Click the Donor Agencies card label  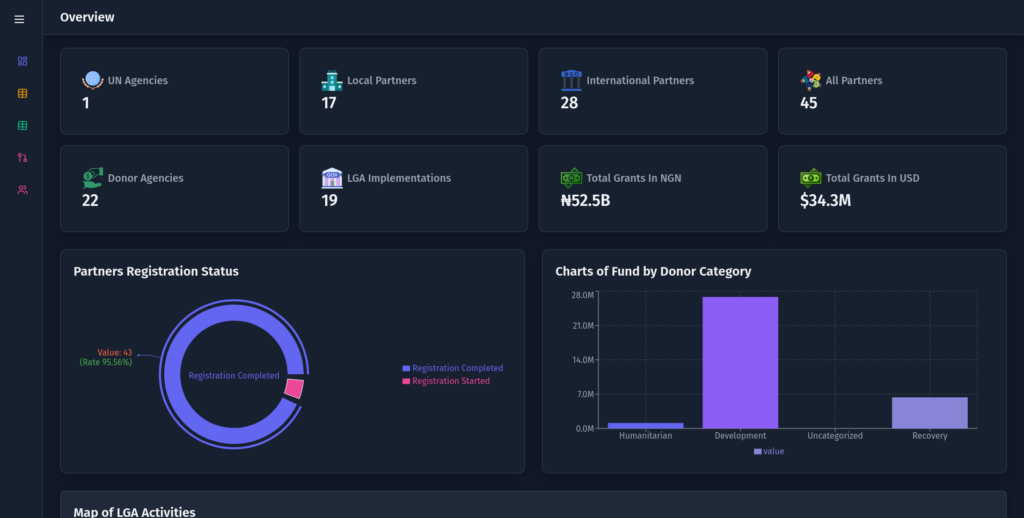click(x=146, y=178)
